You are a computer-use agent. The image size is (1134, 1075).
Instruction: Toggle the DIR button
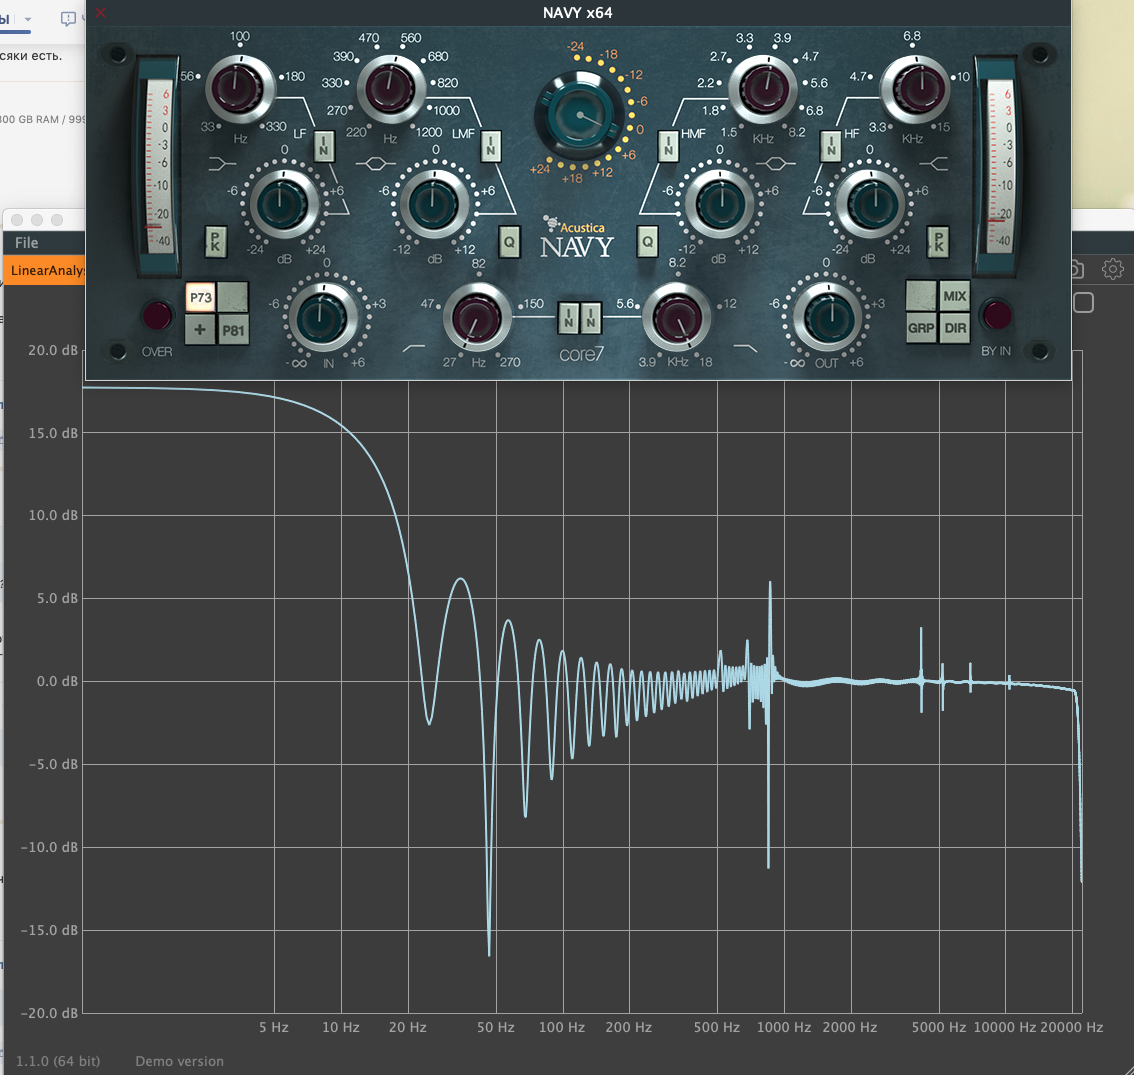click(955, 328)
